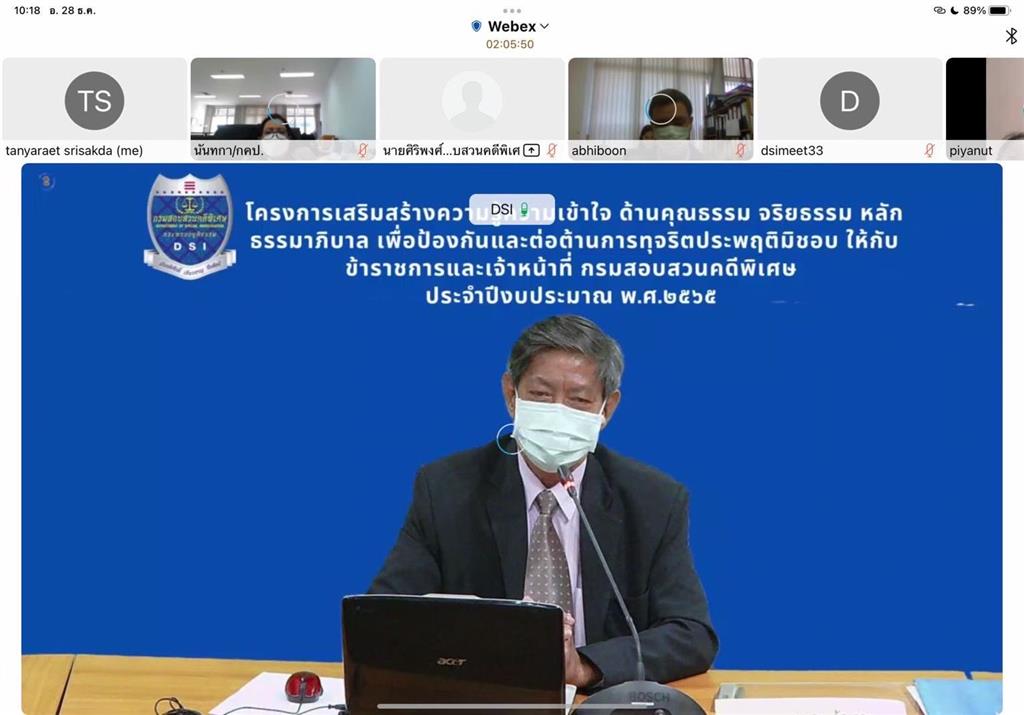Image resolution: width=1024 pixels, height=715 pixels.
Task: Select the abhiboon video thumbnail
Action: (660, 100)
